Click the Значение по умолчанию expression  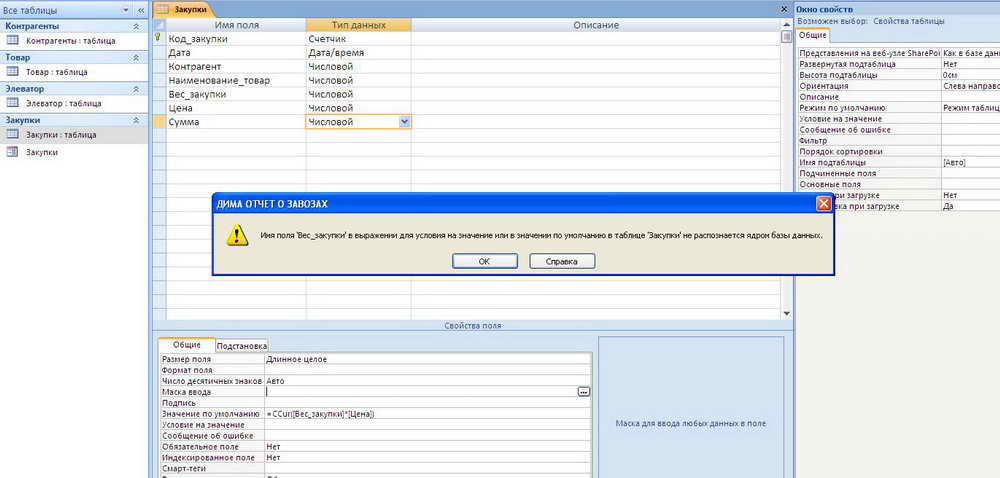[x=427, y=414]
